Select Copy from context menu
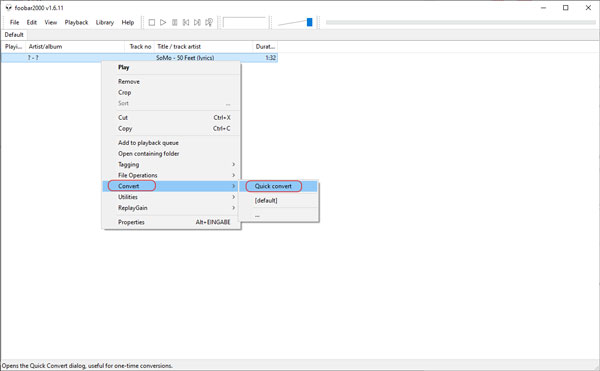 click(171, 129)
